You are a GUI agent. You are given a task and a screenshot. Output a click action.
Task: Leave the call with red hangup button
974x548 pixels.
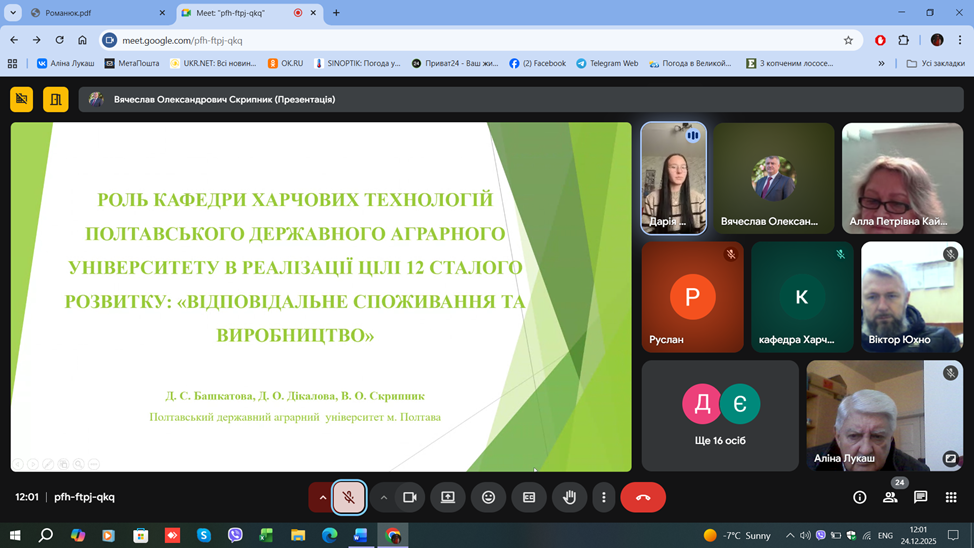(x=643, y=497)
